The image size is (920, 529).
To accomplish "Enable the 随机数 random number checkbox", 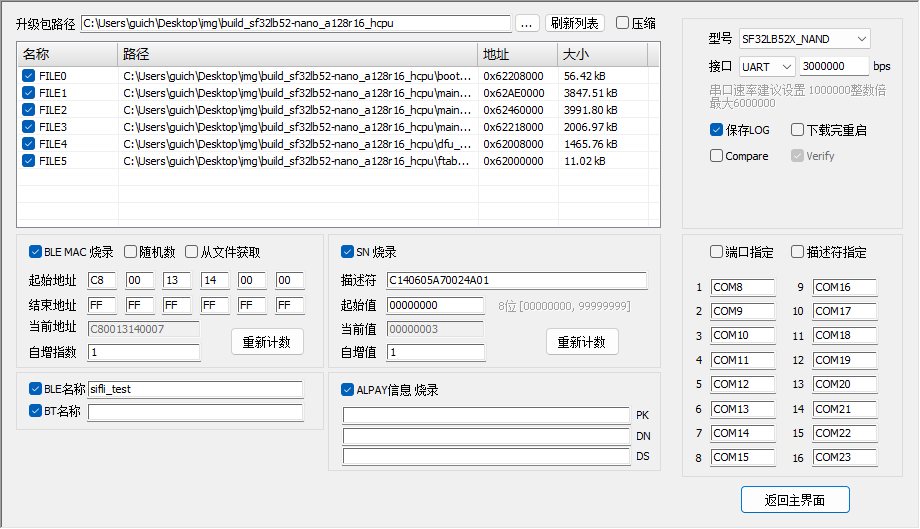I will coord(131,252).
